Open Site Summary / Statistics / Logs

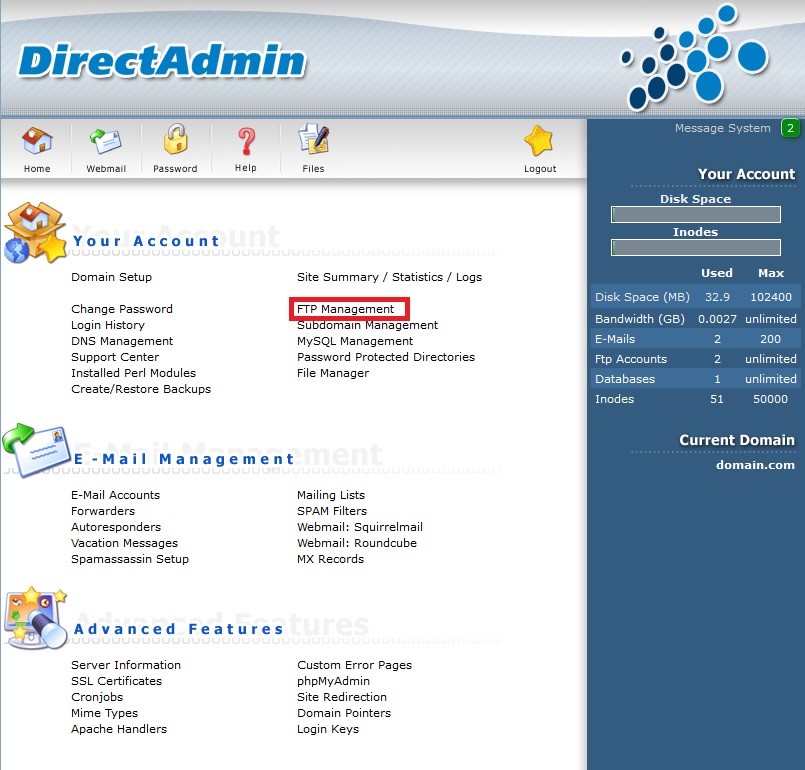coord(389,277)
